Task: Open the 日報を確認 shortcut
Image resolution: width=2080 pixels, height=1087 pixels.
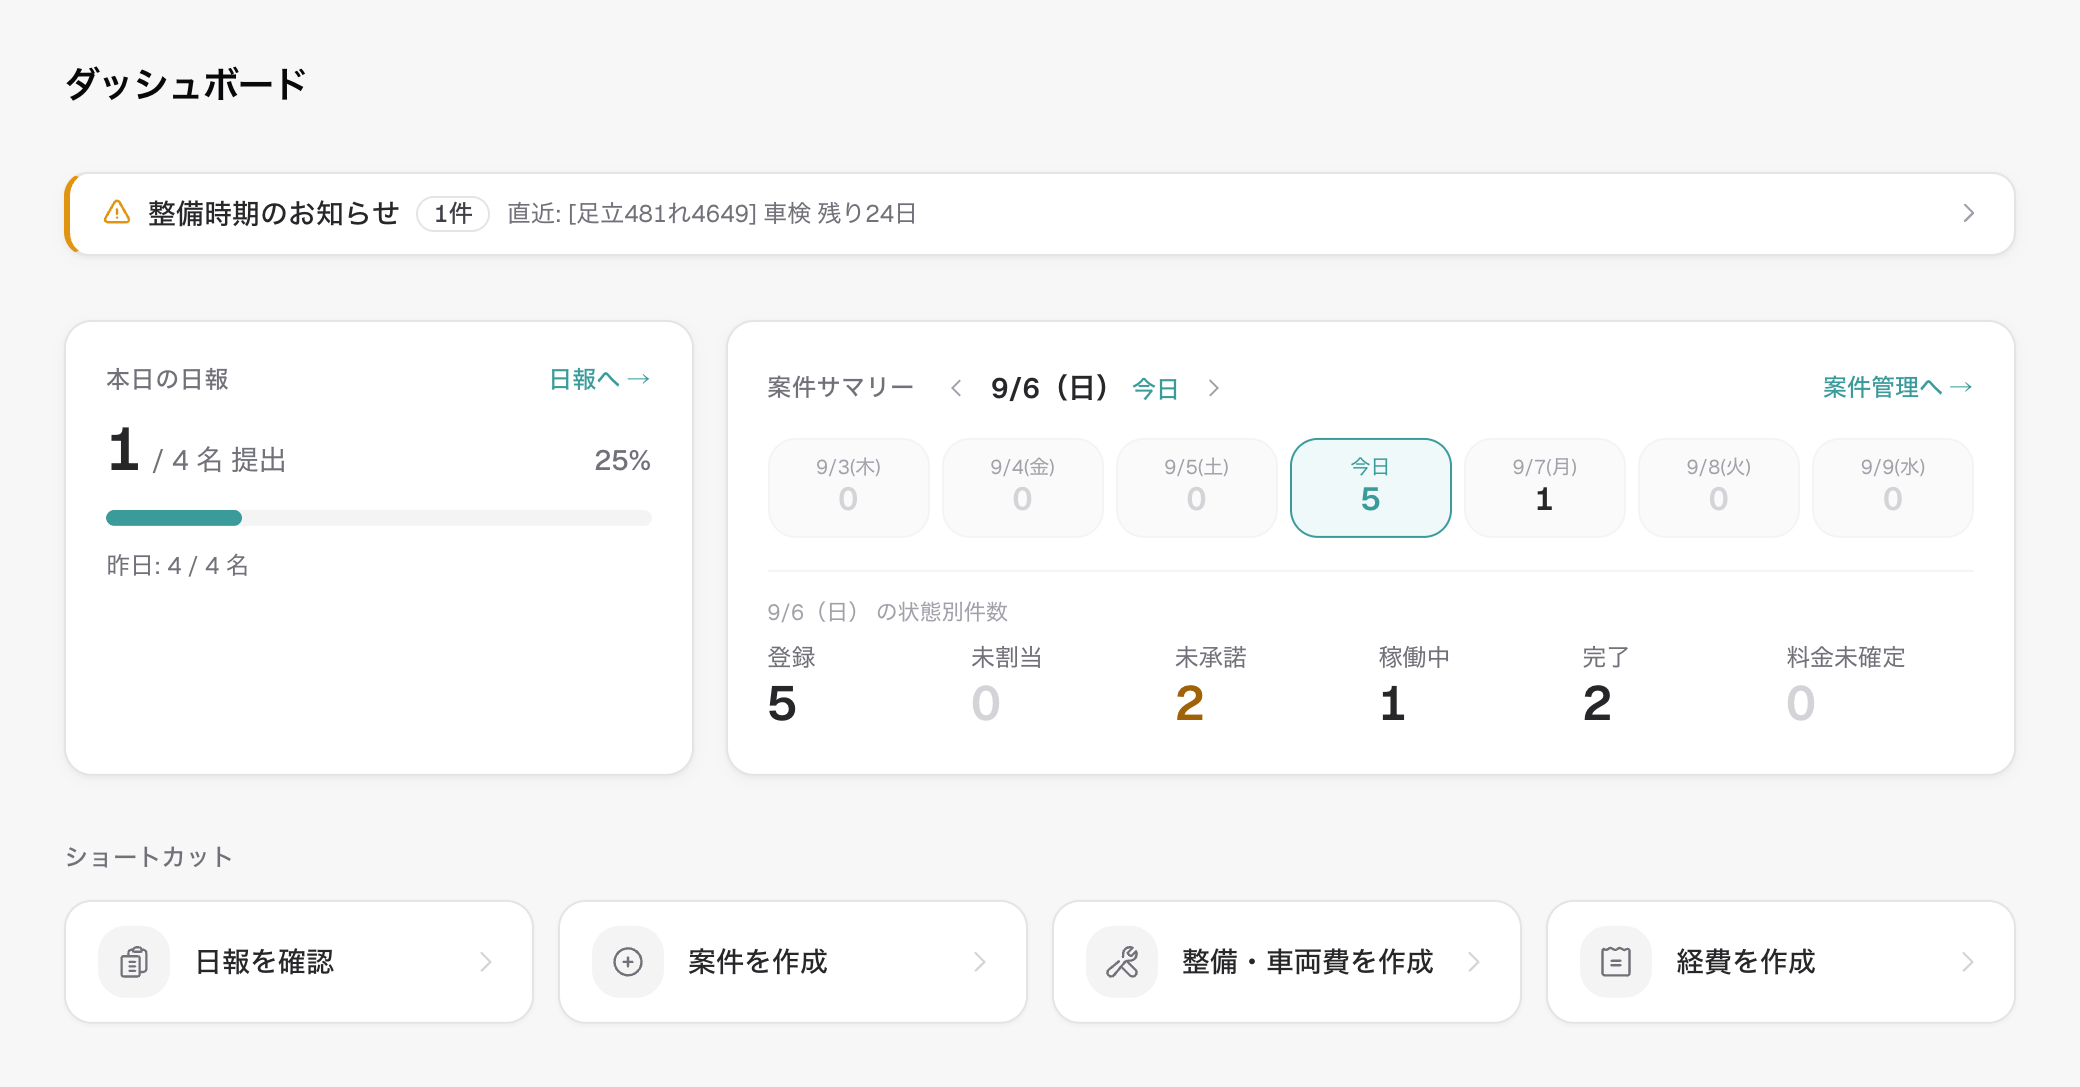Action: click(299, 962)
